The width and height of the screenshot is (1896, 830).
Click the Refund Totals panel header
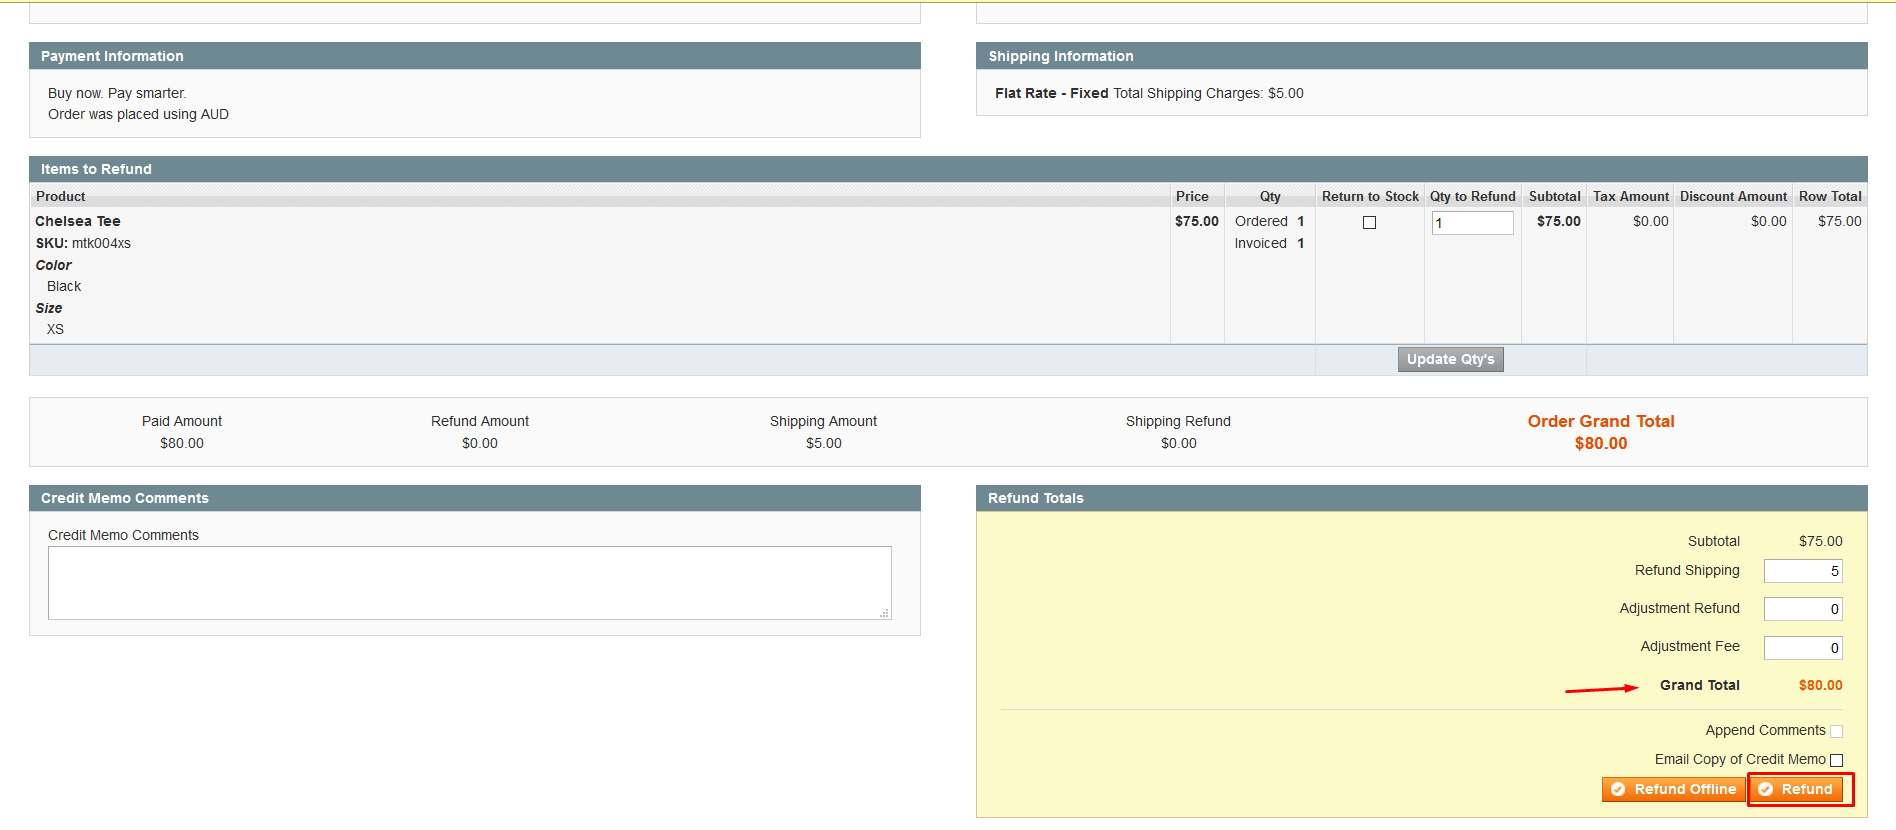coord(1035,498)
